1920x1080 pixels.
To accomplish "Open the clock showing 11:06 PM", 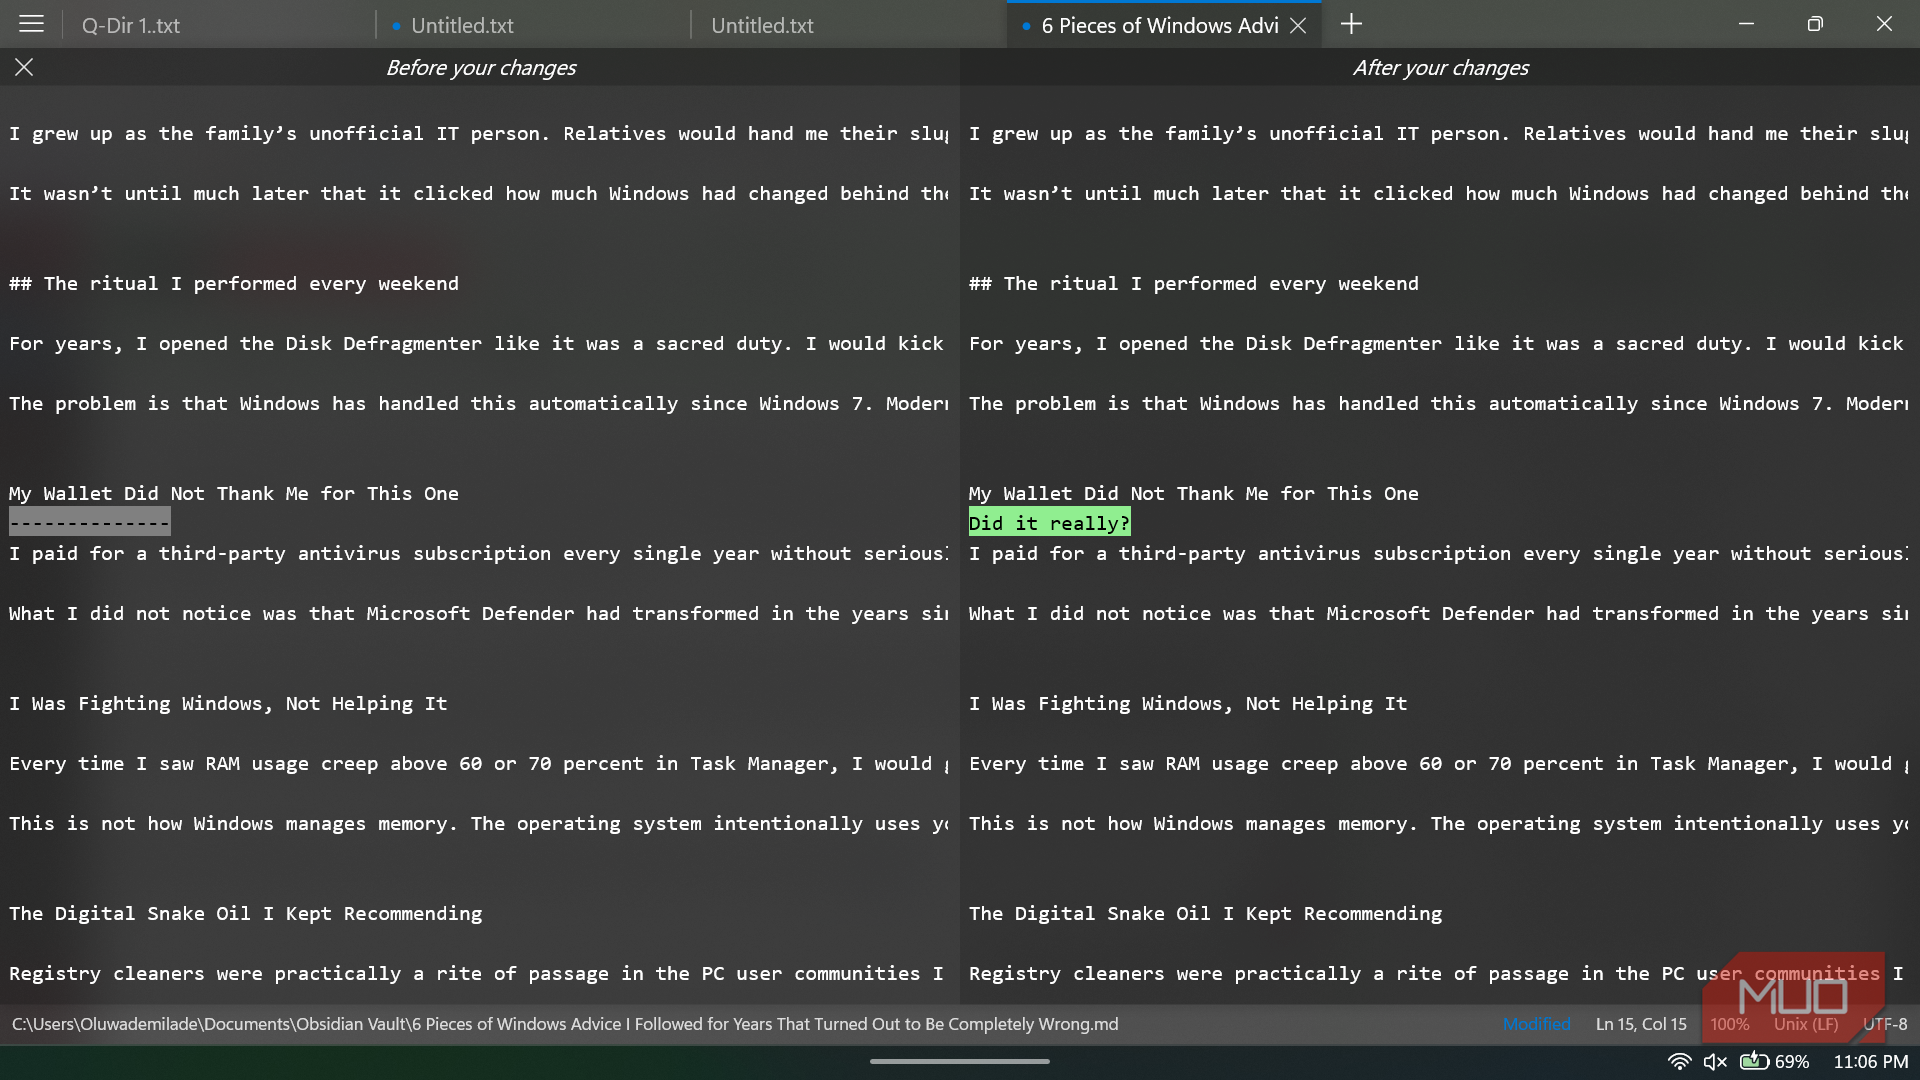I will pos(1870,1061).
